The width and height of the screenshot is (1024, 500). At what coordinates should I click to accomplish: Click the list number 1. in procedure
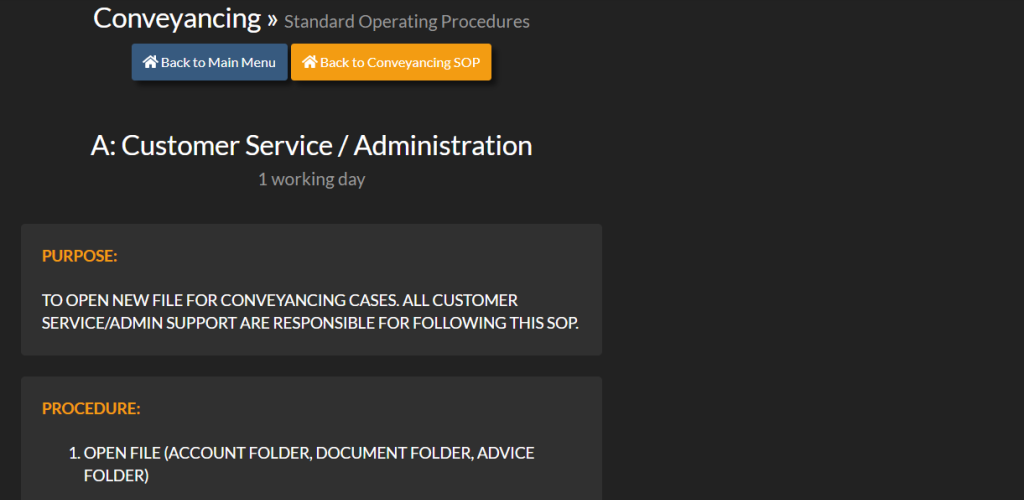click(74, 453)
